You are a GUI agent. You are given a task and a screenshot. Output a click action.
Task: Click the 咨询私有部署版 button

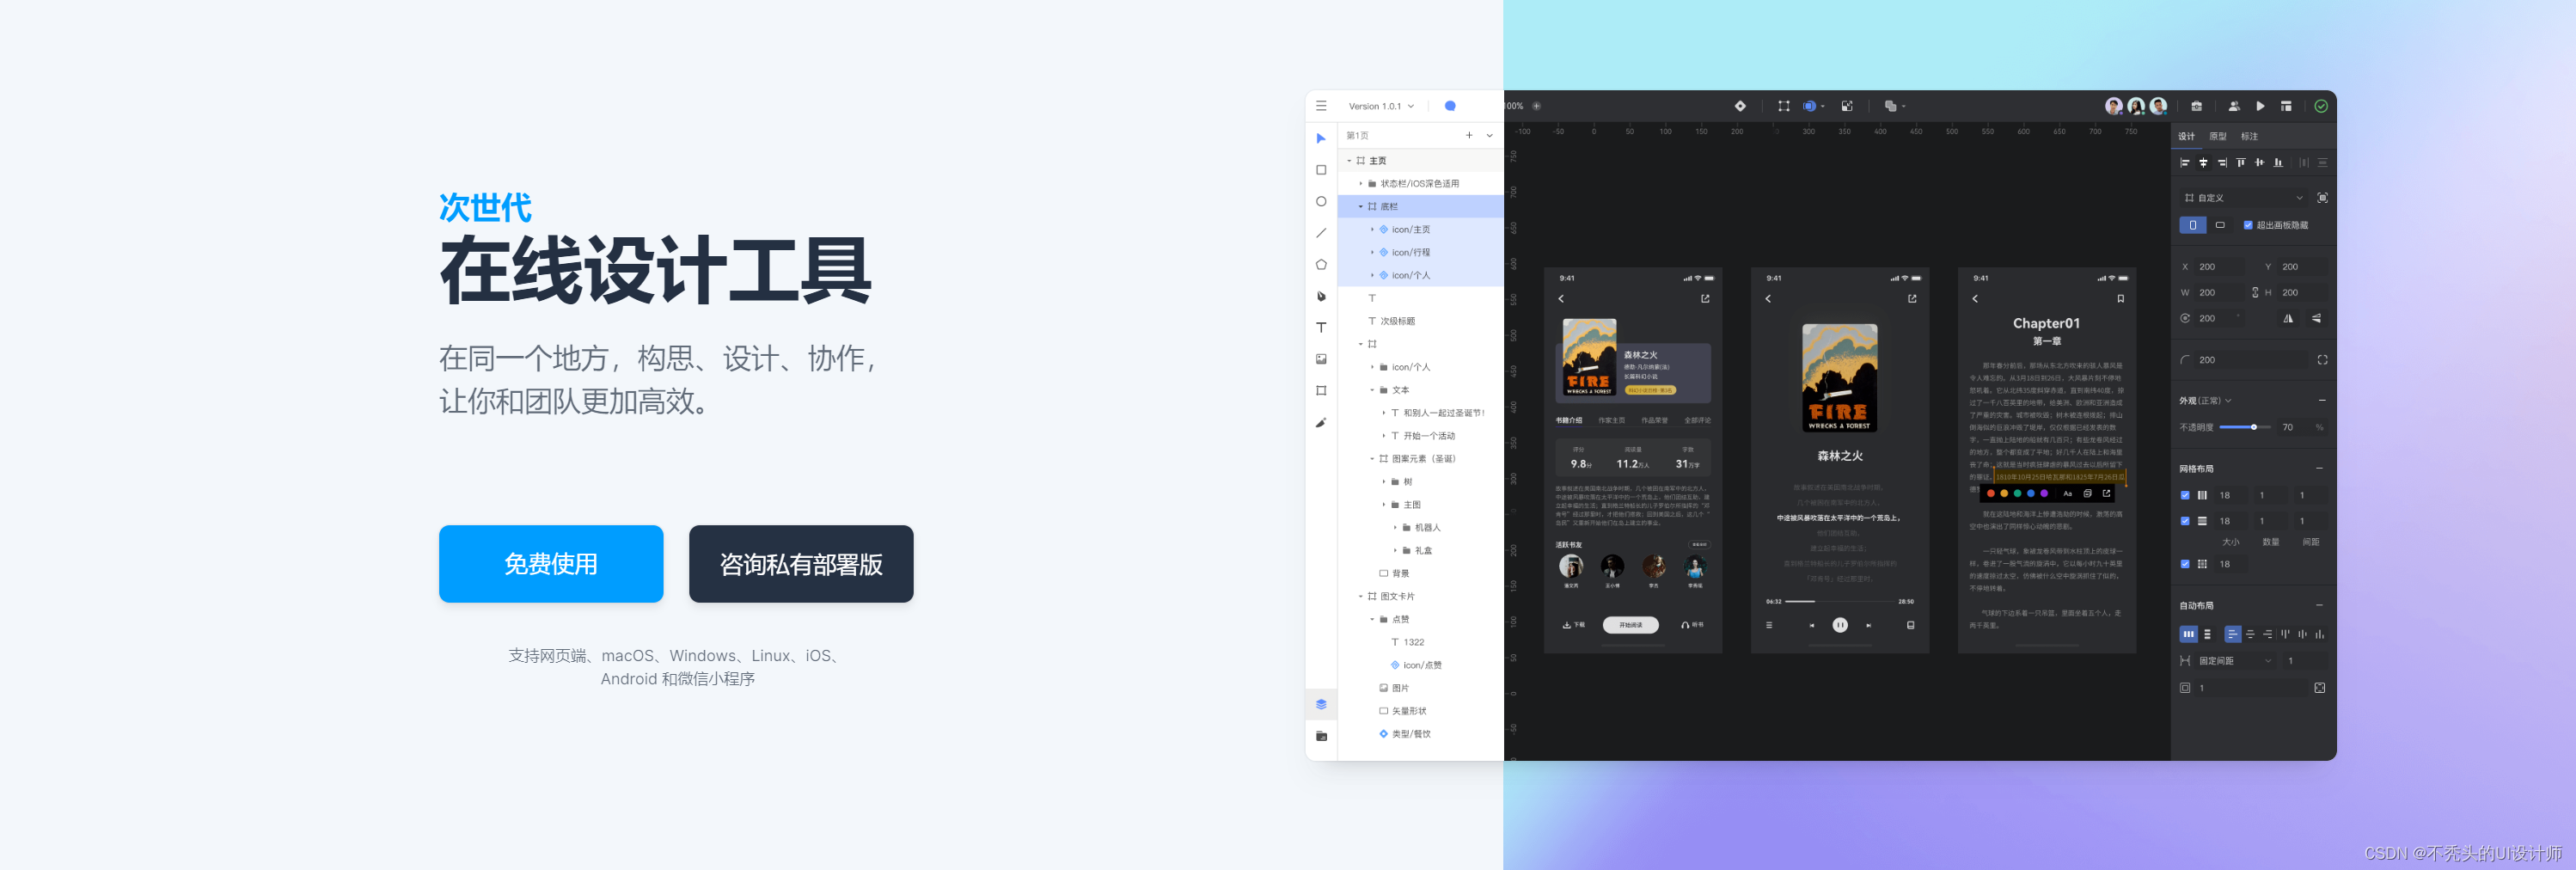click(801, 564)
